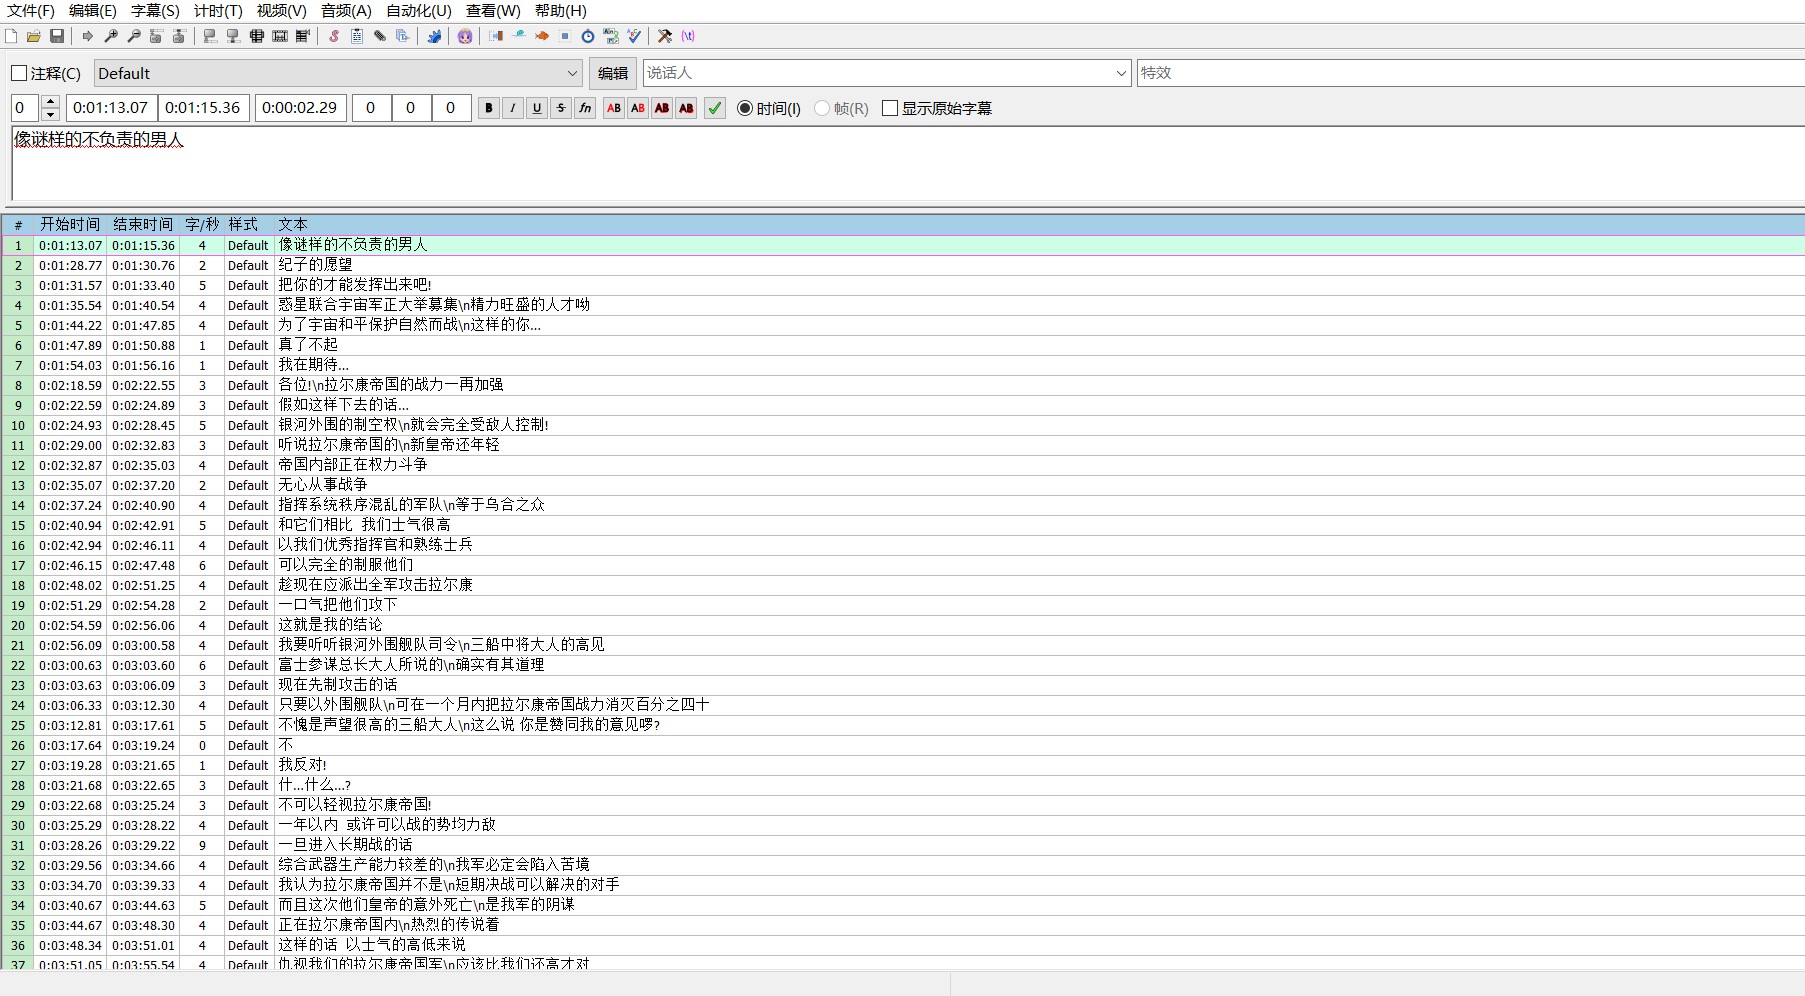Open the 字幕(S) menu
The height and width of the screenshot is (996, 1805).
tap(155, 10)
